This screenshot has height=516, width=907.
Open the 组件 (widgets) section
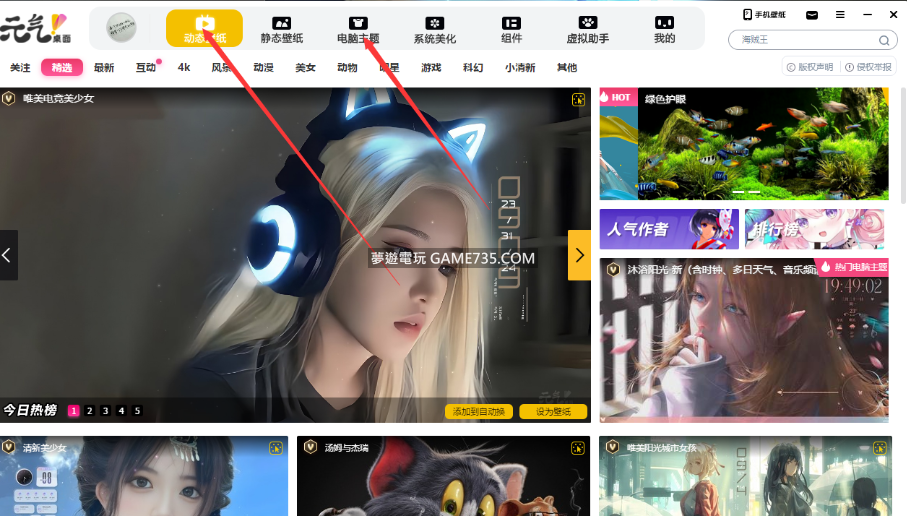(511, 29)
